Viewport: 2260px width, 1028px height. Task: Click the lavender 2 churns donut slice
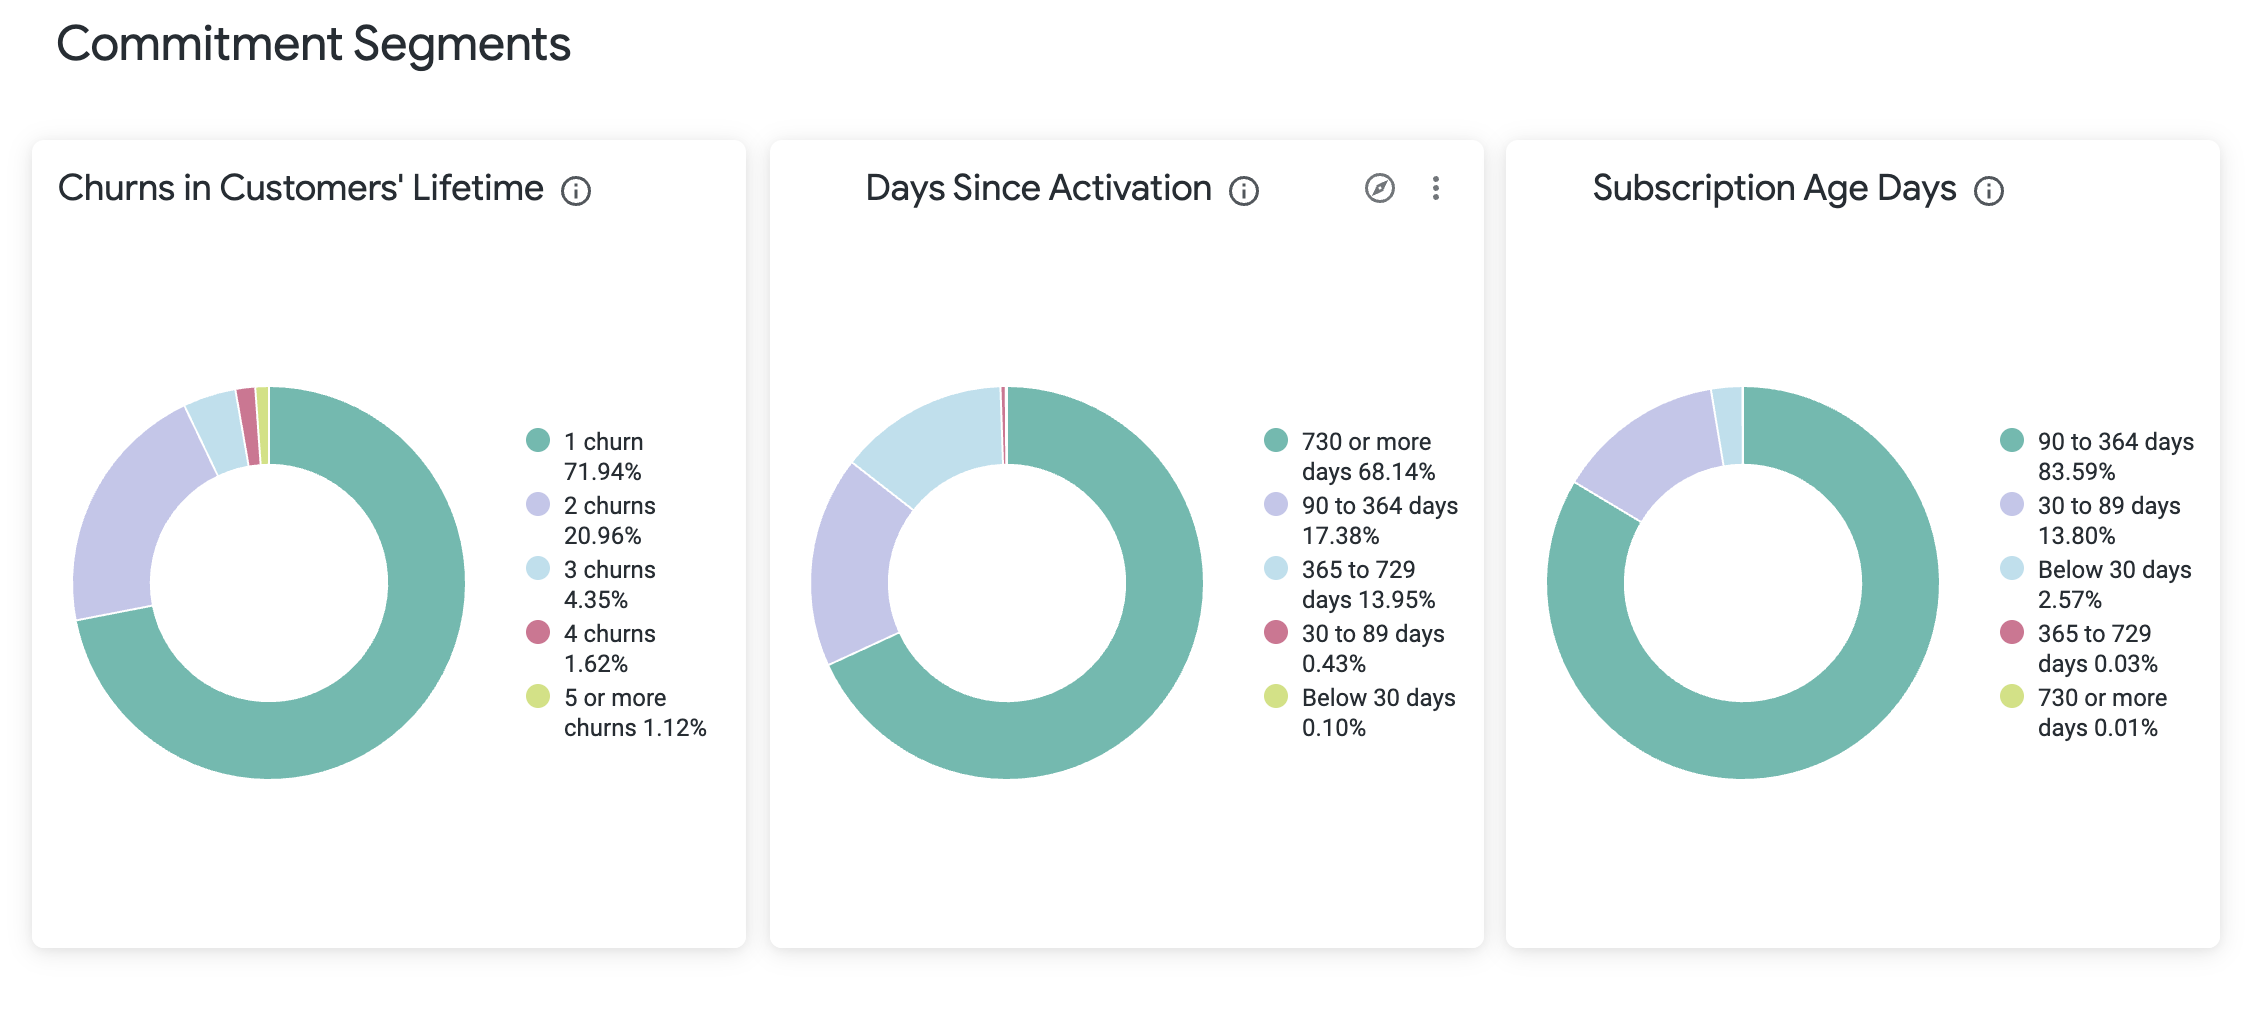(125, 520)
